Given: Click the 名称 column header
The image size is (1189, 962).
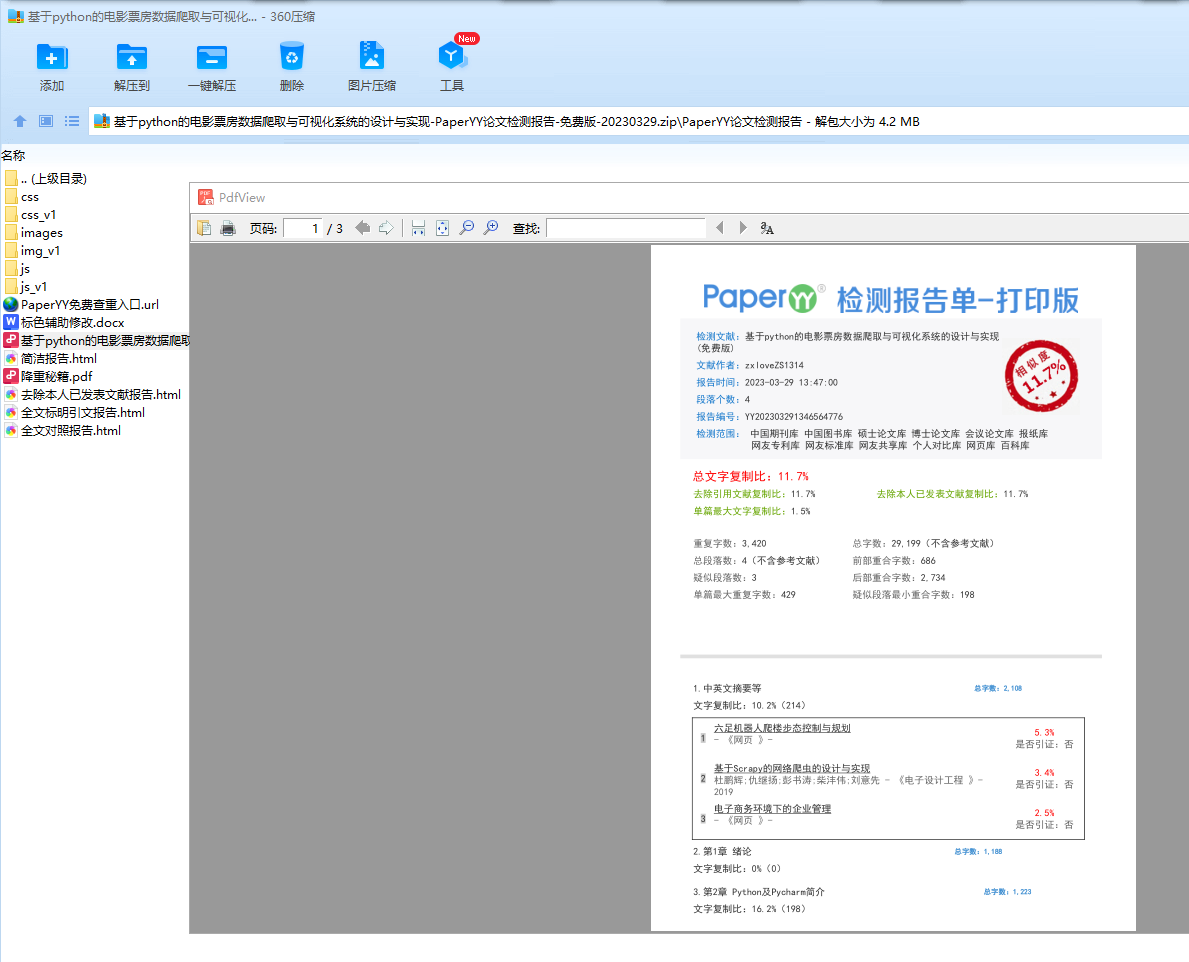Looking at the screenshot, I should [14, 155].
